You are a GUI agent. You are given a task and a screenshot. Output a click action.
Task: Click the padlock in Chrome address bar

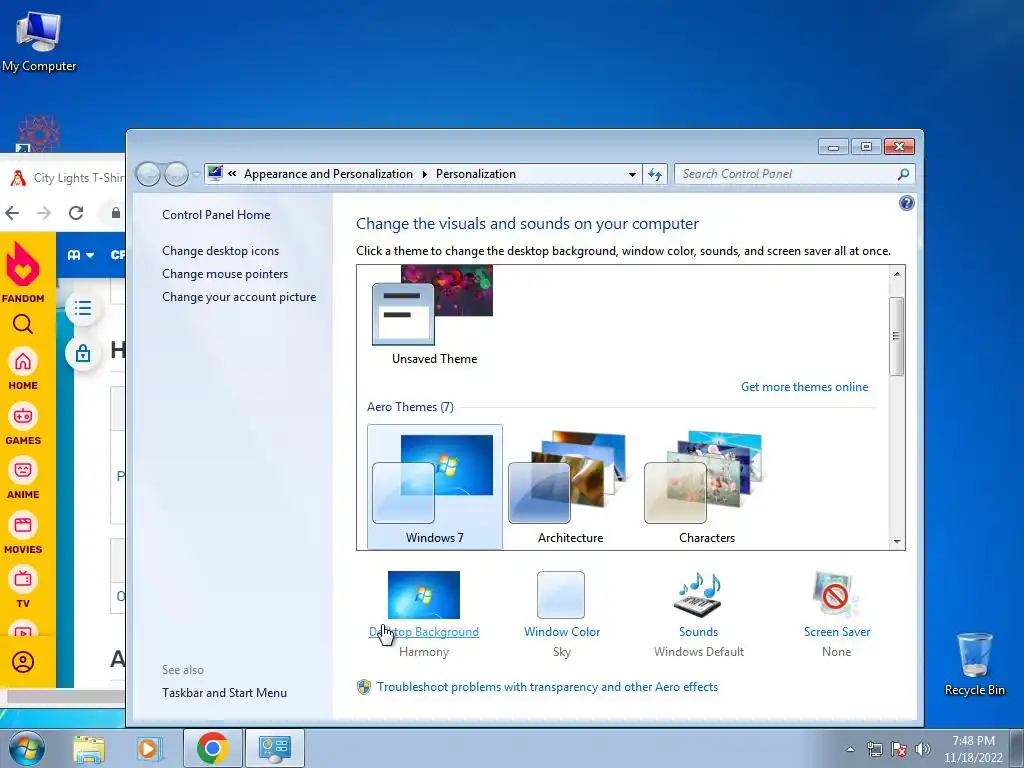click(x=116, y=213)
